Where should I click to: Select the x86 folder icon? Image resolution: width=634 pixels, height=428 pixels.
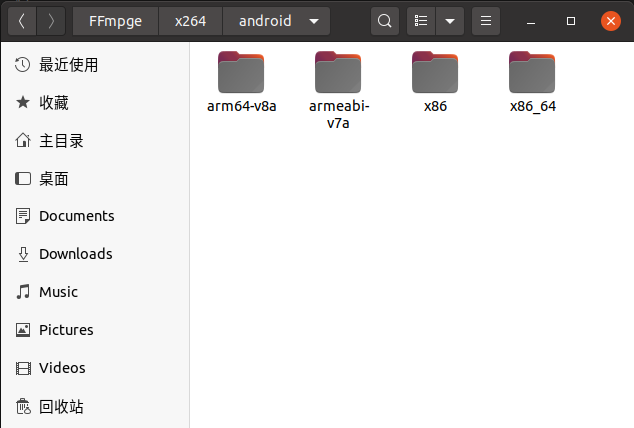click(435, 72)
